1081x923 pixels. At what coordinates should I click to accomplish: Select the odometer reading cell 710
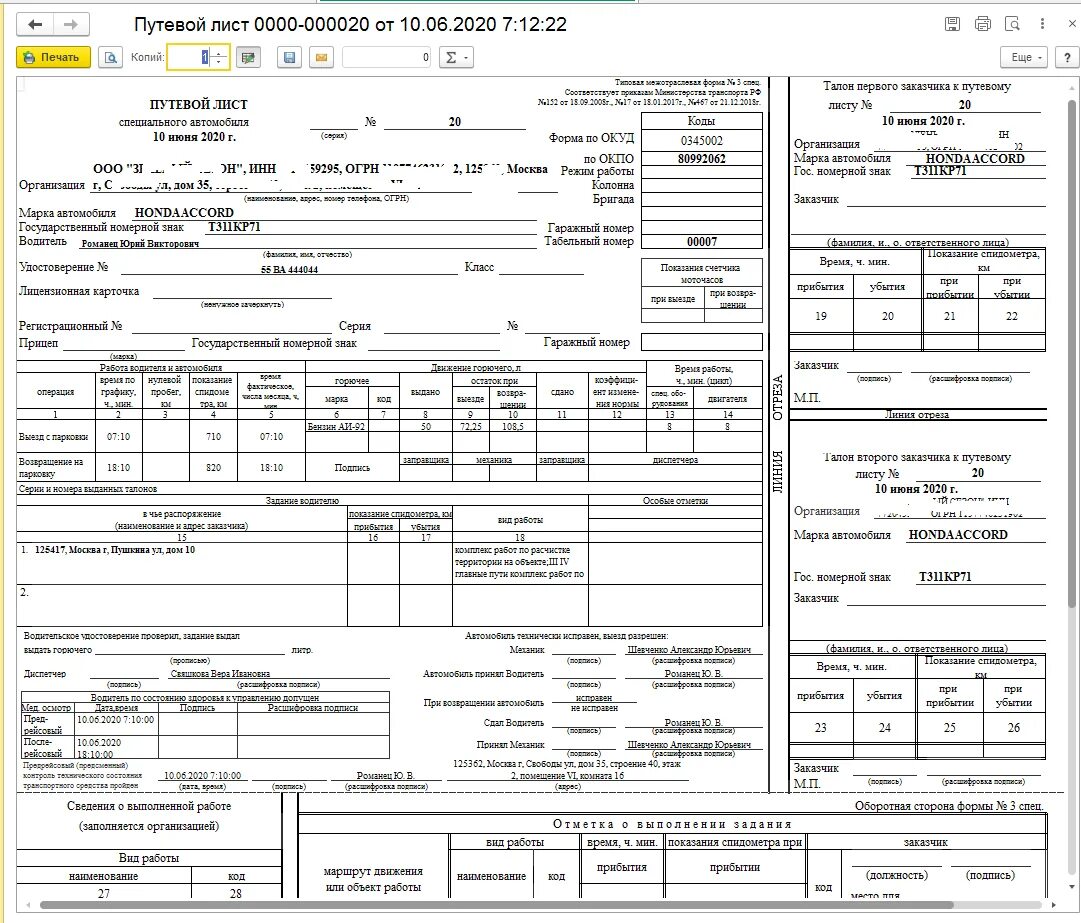click(x=213, y=436)
